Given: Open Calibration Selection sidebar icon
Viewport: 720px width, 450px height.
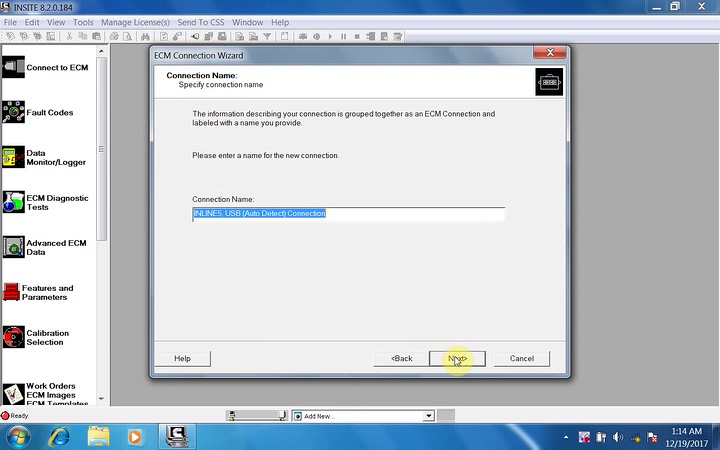Looking at the screenshot, I should [13, 337].
